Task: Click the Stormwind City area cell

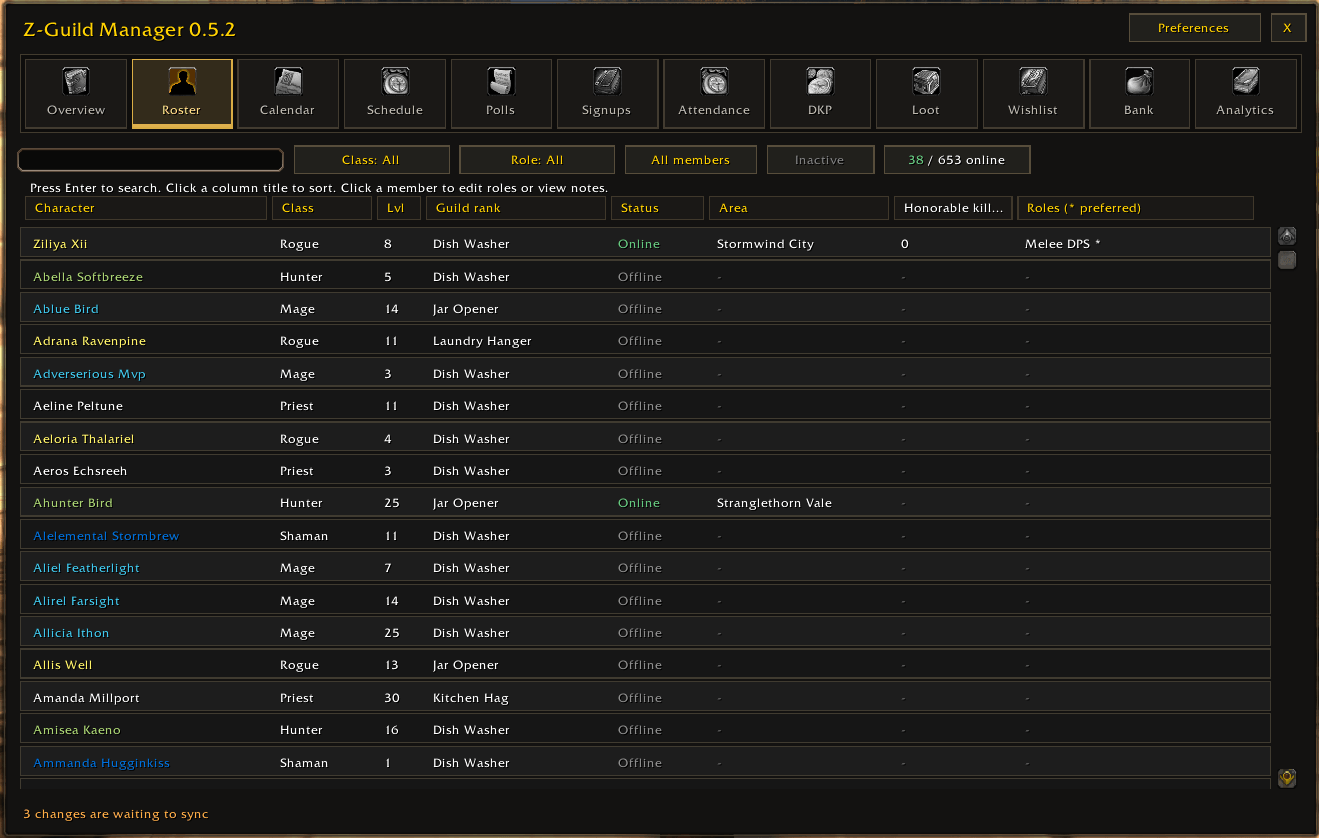Action: [765, 244]
